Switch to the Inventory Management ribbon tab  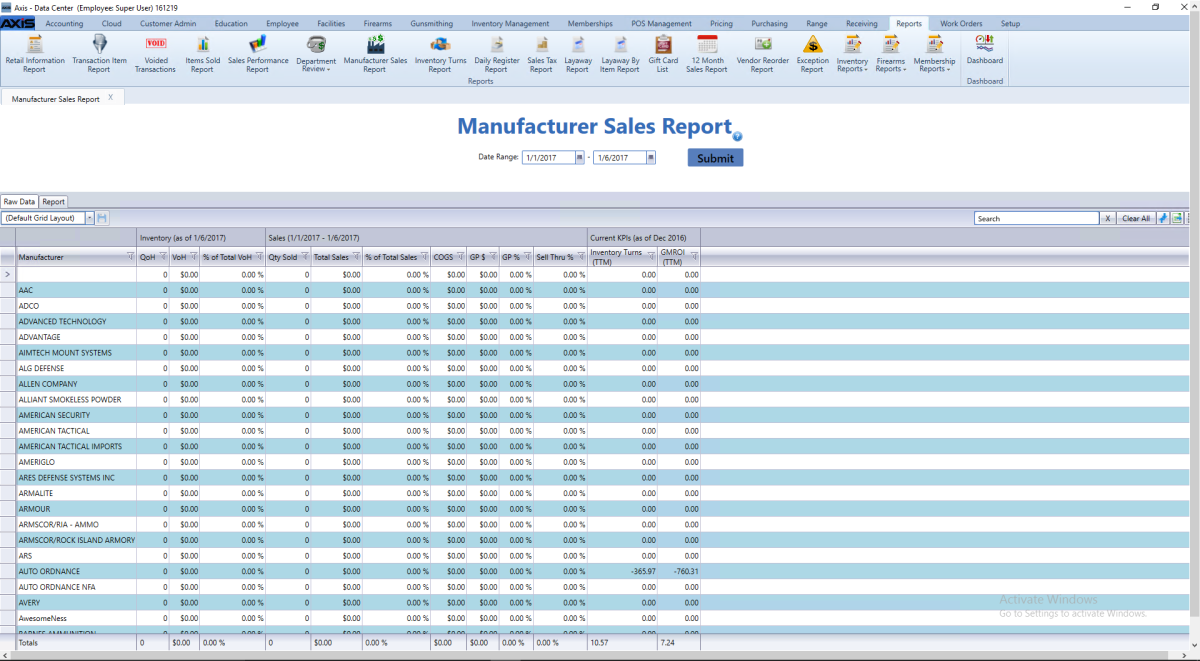(x=510, y=23)
